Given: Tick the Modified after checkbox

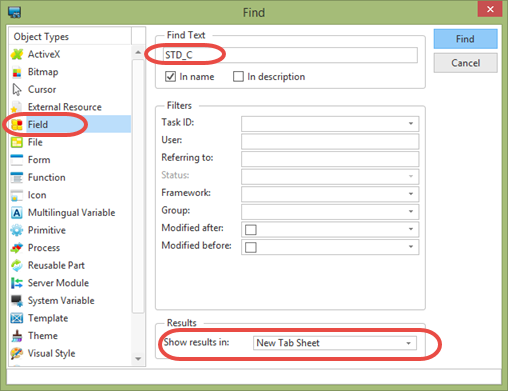Looking at the screenshot, I should 251,229.
